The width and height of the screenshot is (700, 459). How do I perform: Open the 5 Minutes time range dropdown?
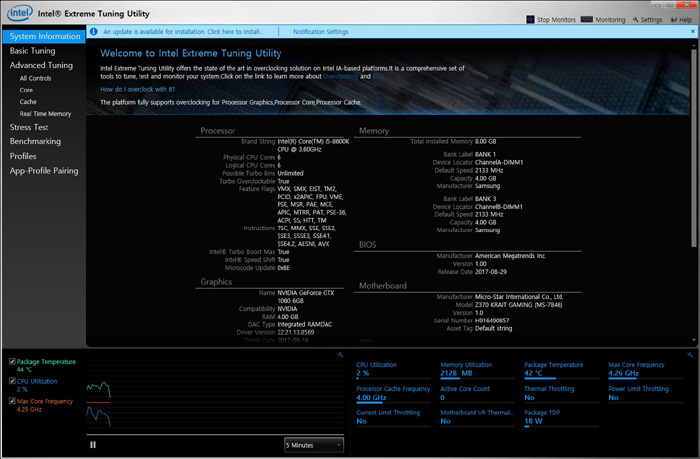[x=314, y=445]
